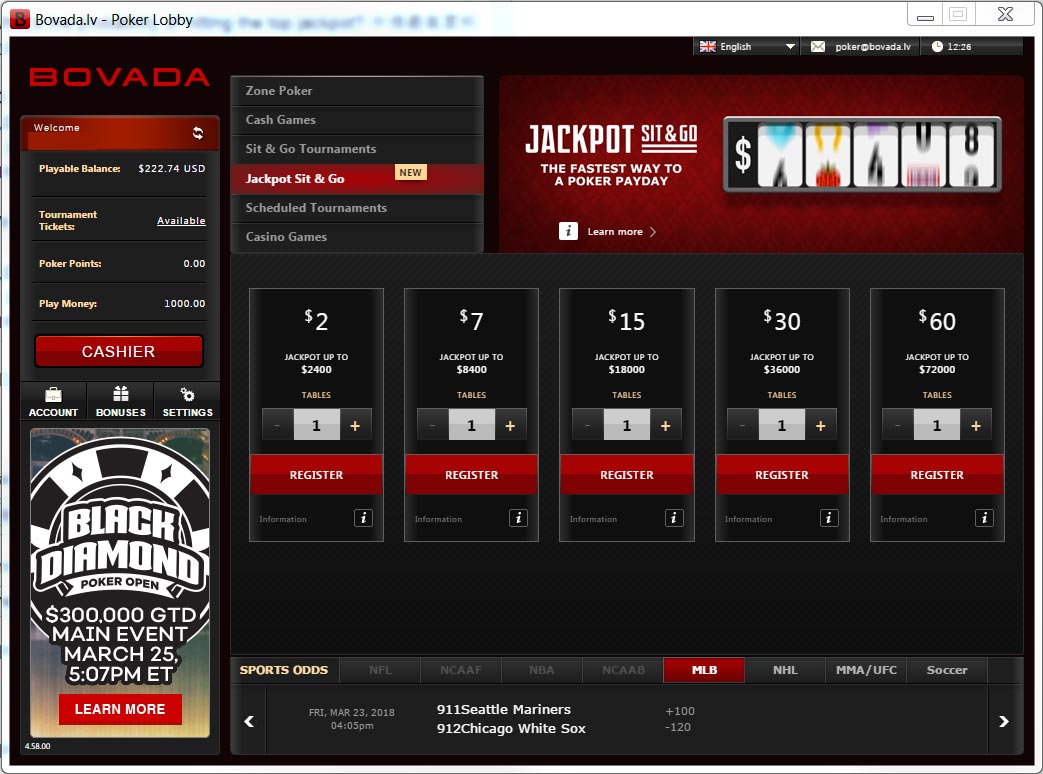1043x774 pixels.
Task: Refresh the Welcome balance panel
Action: pos(198,132)
